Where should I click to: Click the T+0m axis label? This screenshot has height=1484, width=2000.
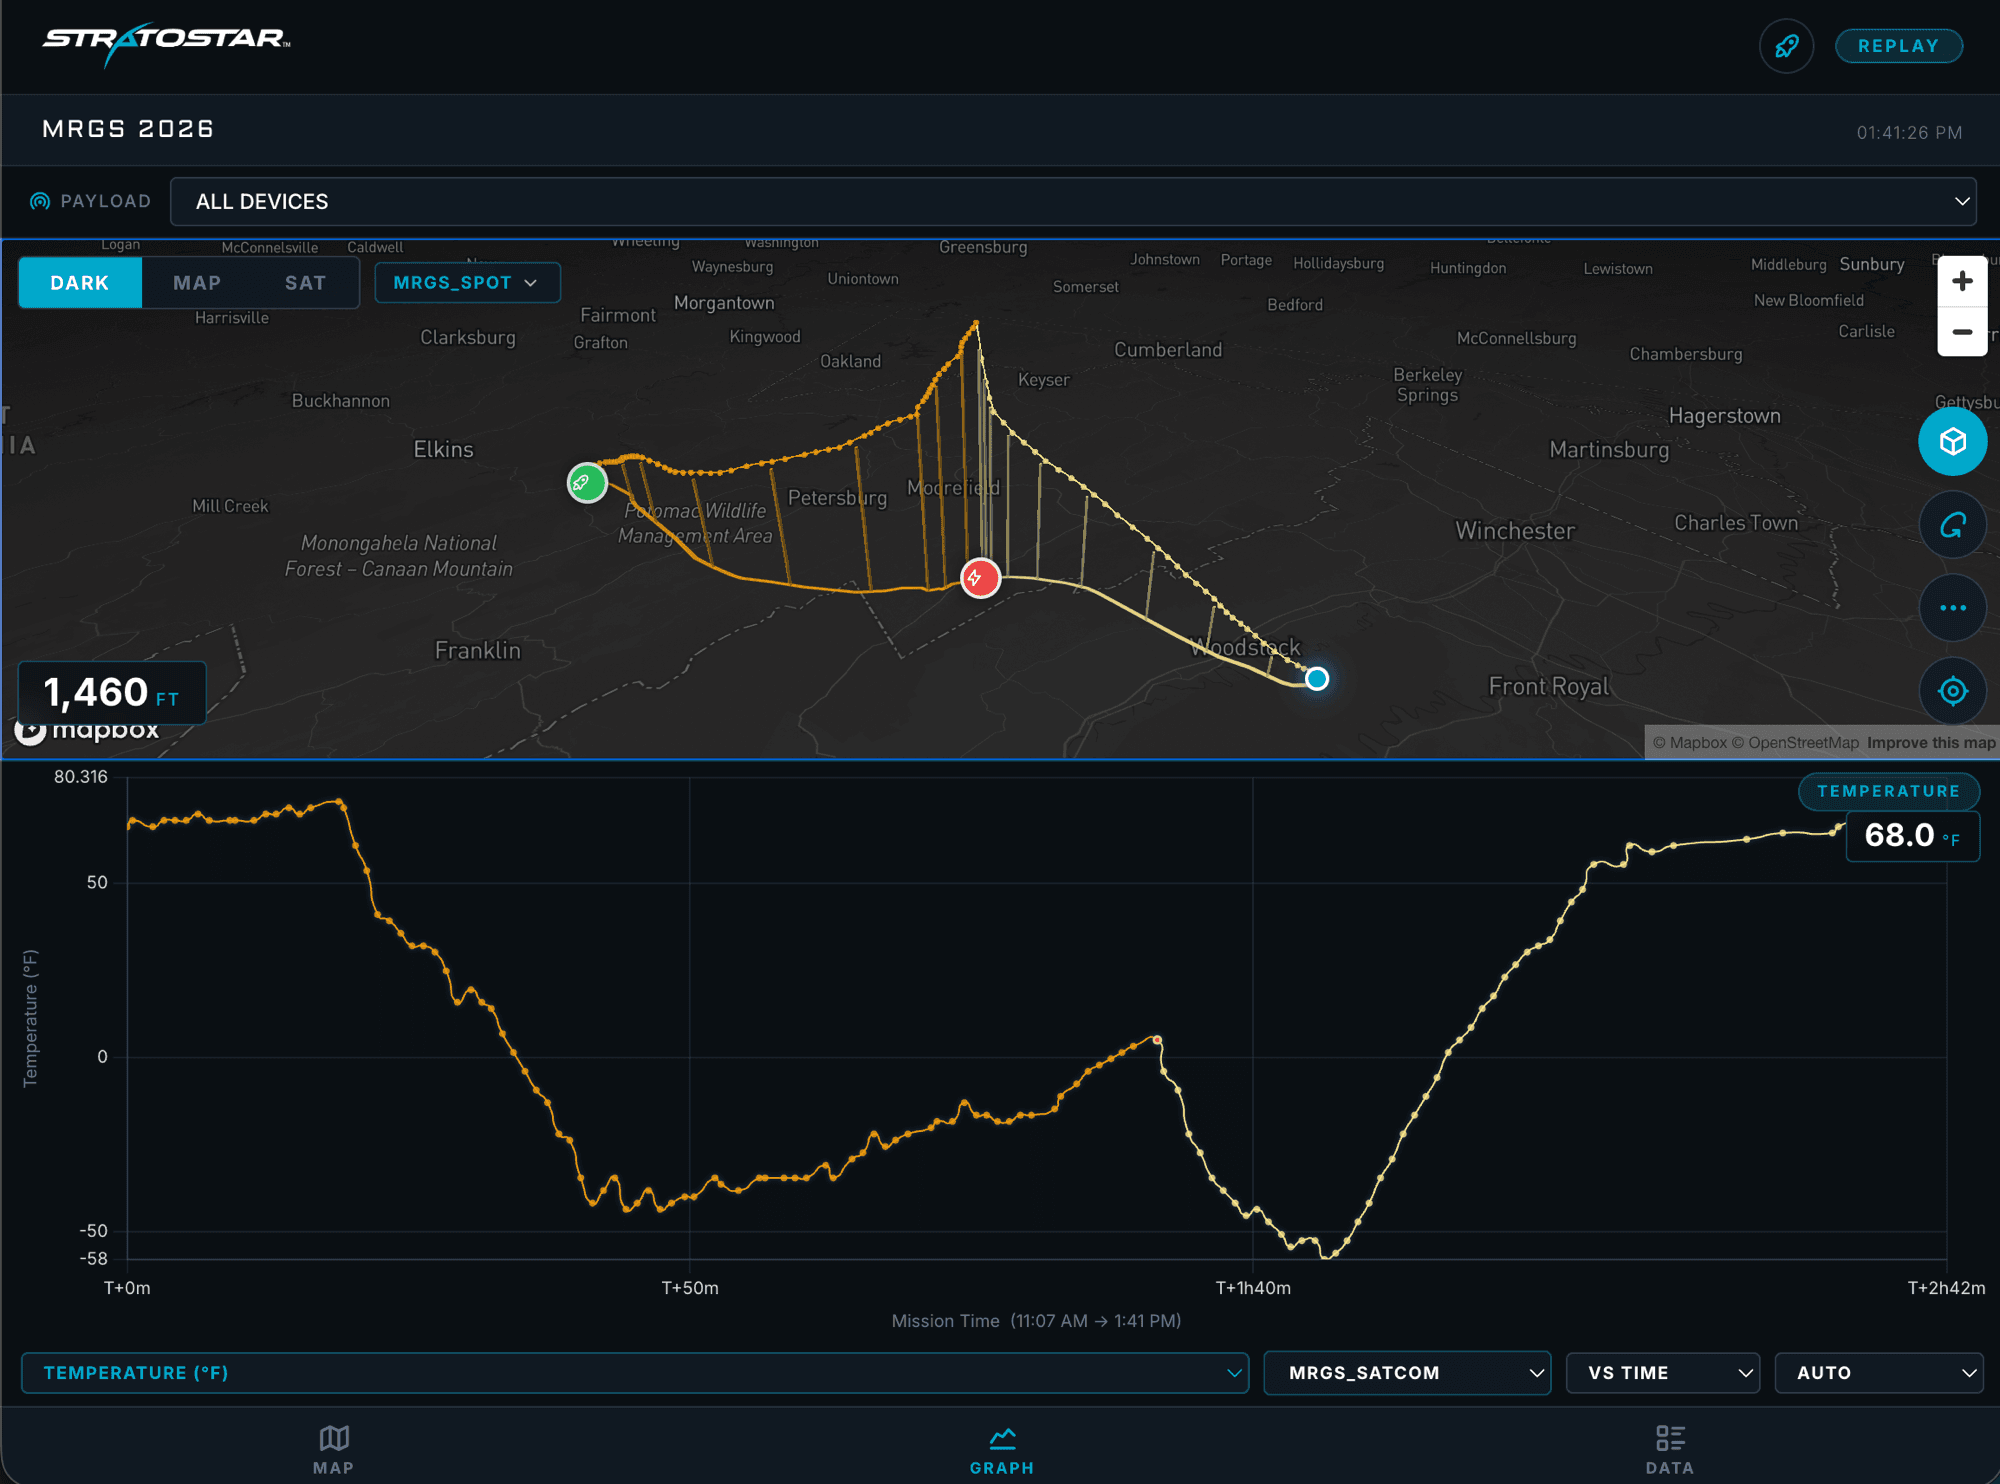(x=127, y=1288)
